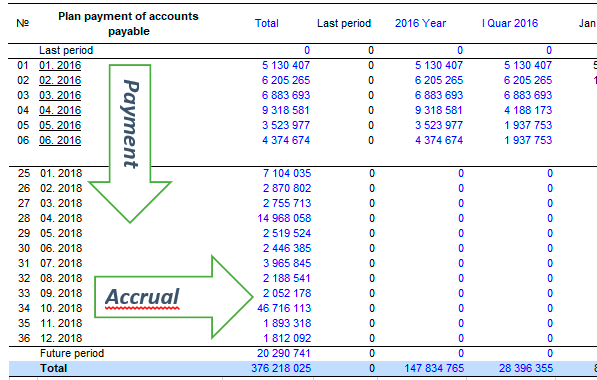Image resolution: width=597 pixels, height=380 pixels.
Task: Select the bold Total row label
Action: coord(54,369)
